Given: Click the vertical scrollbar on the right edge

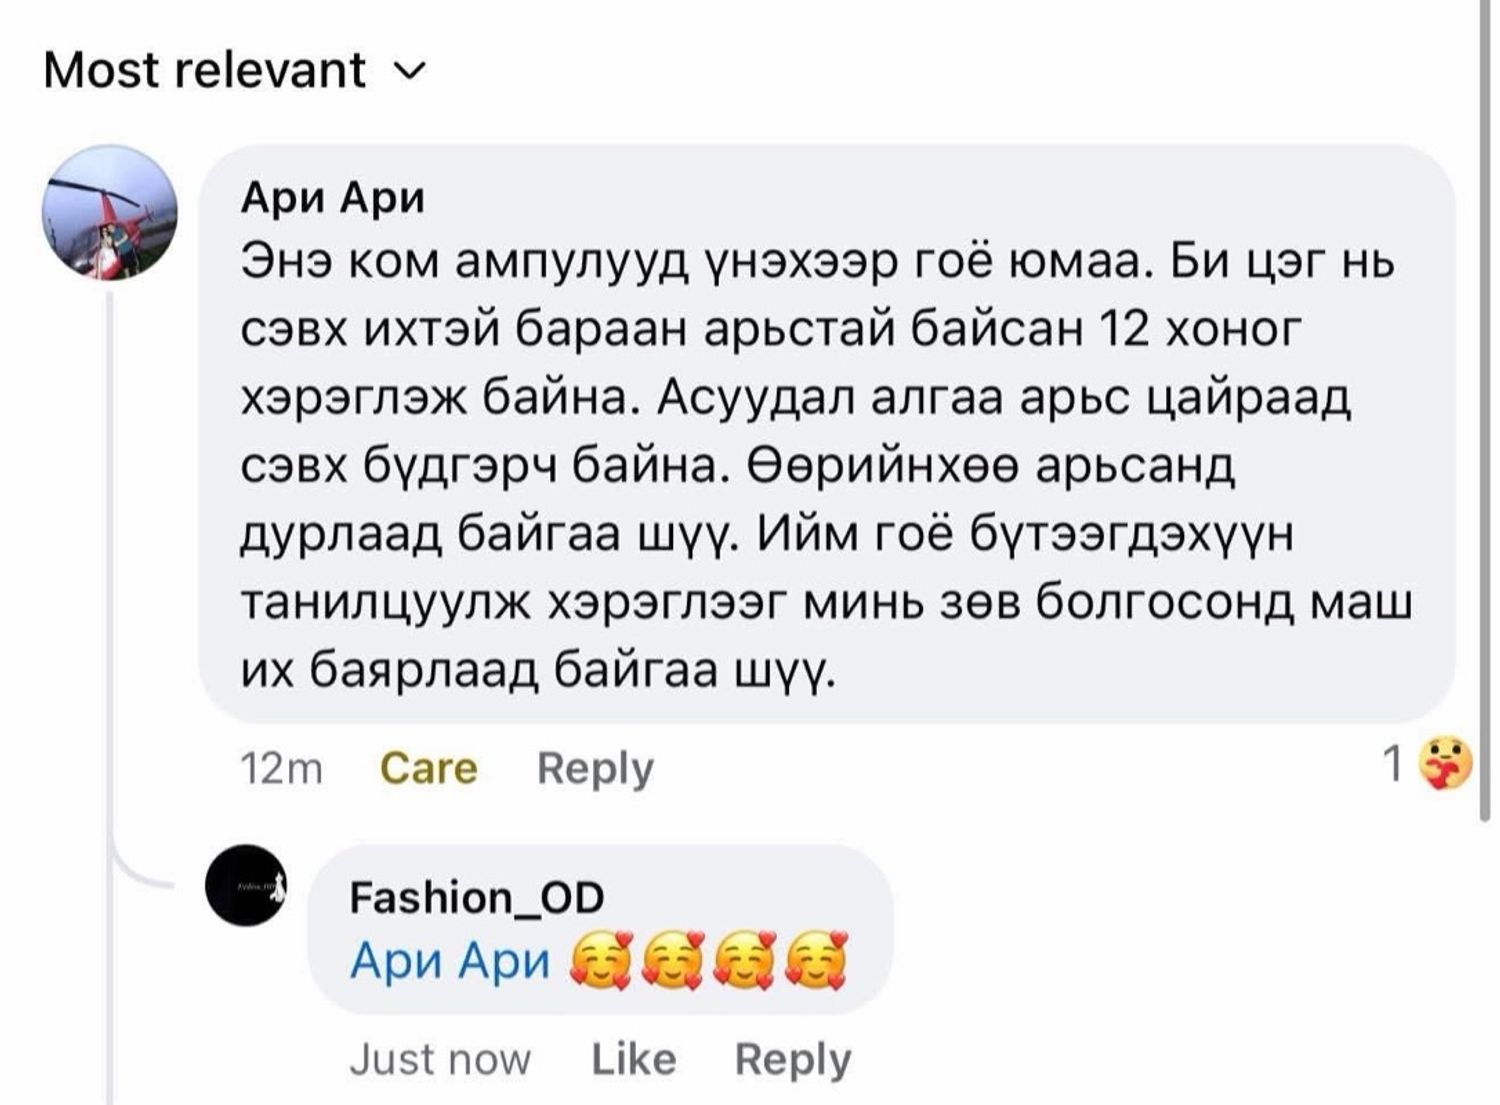Looking at the screenshot, I should coord(1484,400).
